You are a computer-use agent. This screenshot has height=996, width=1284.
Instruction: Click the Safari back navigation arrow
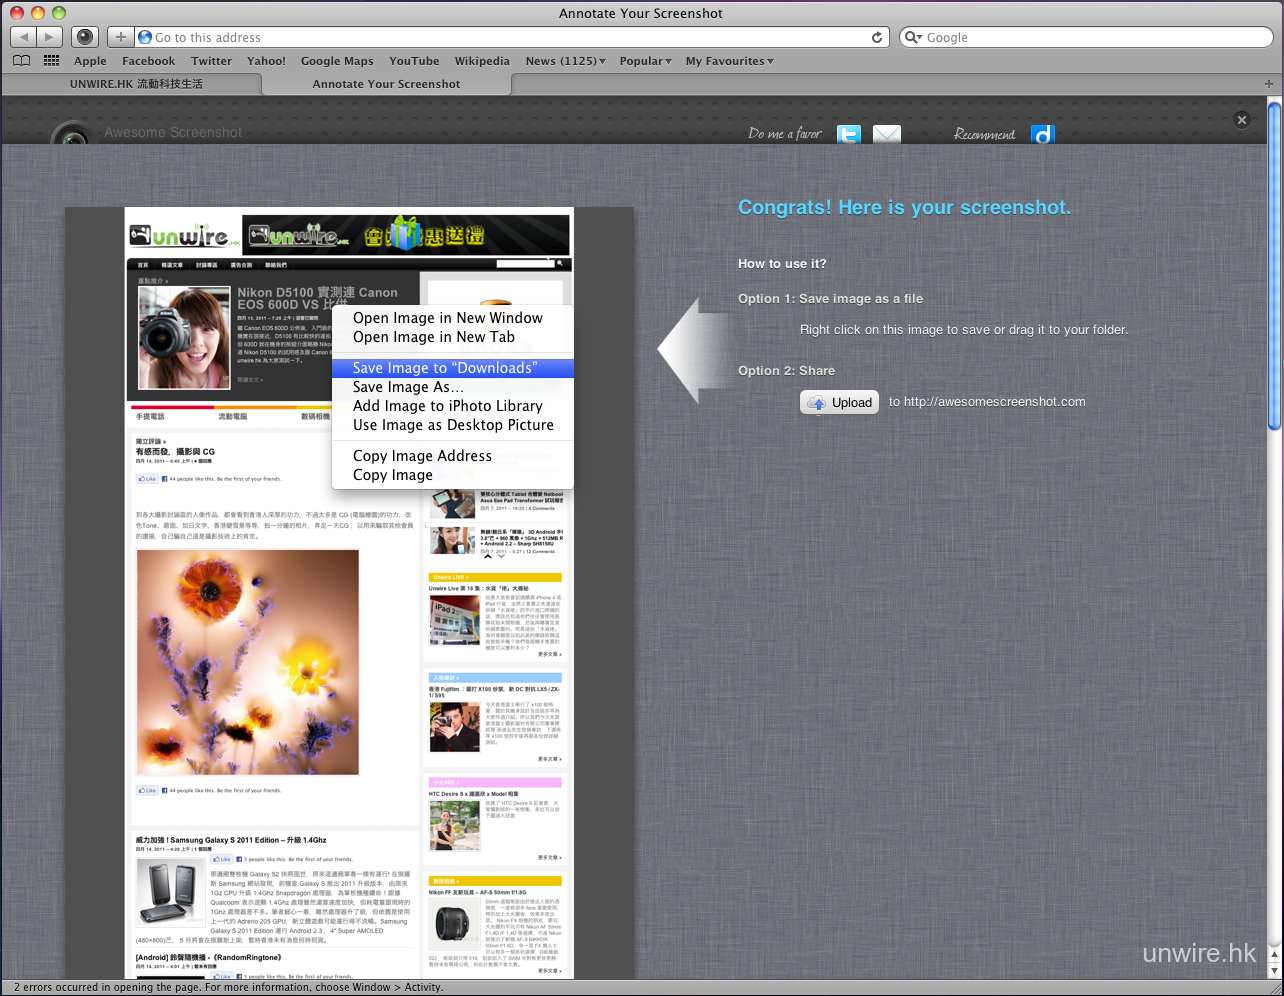[24, 37]
